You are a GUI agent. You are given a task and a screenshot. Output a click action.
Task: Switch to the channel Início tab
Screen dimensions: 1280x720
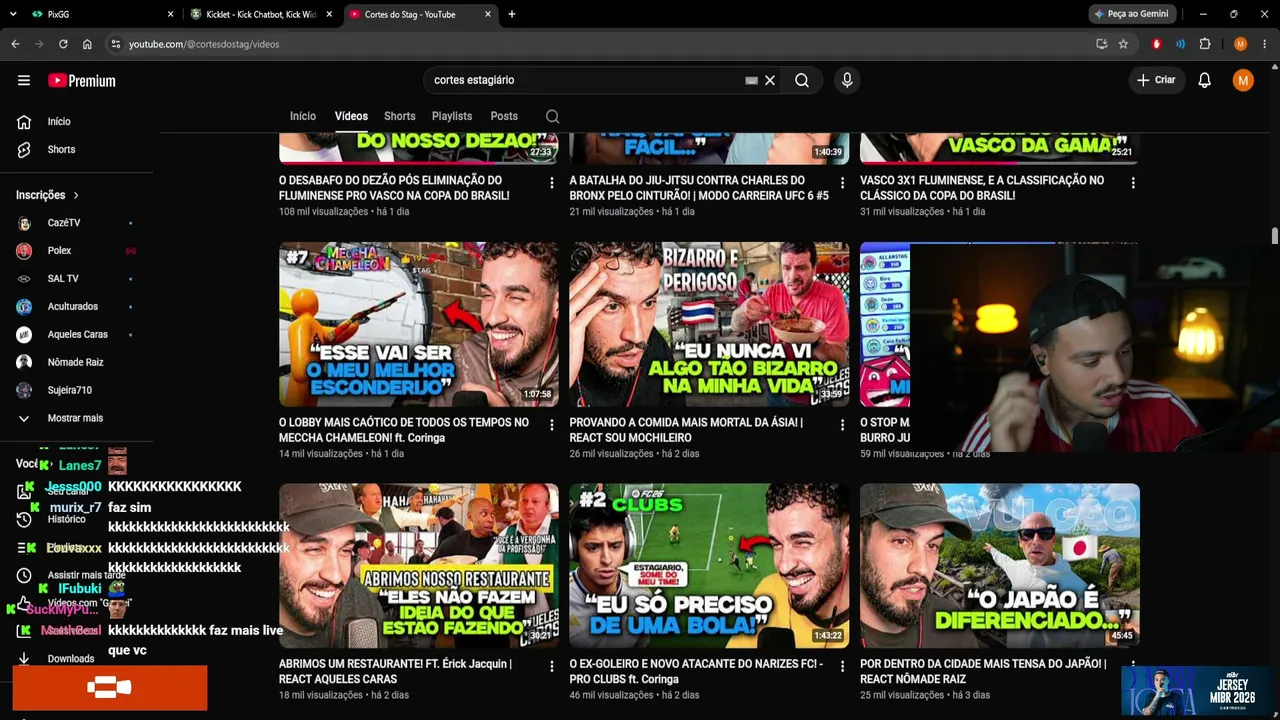pos(303,116)
